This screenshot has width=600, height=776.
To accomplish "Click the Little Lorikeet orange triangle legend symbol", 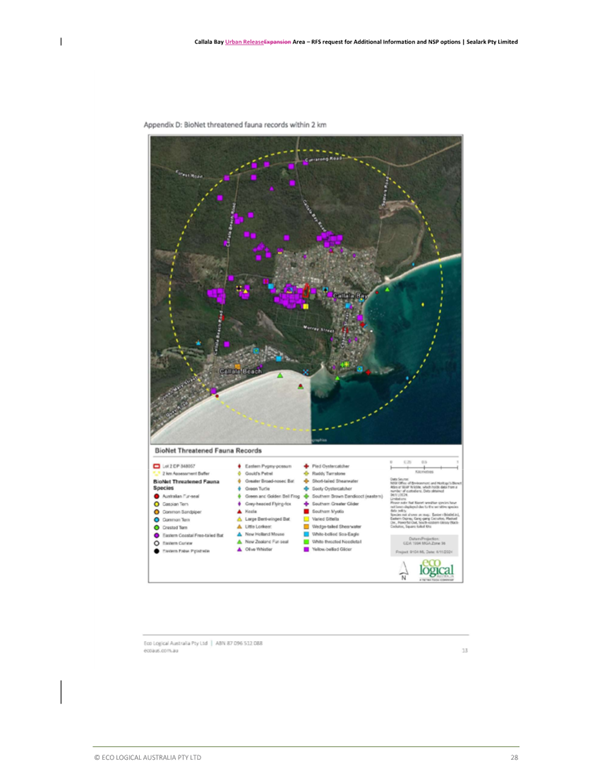I will click(240, 527).
